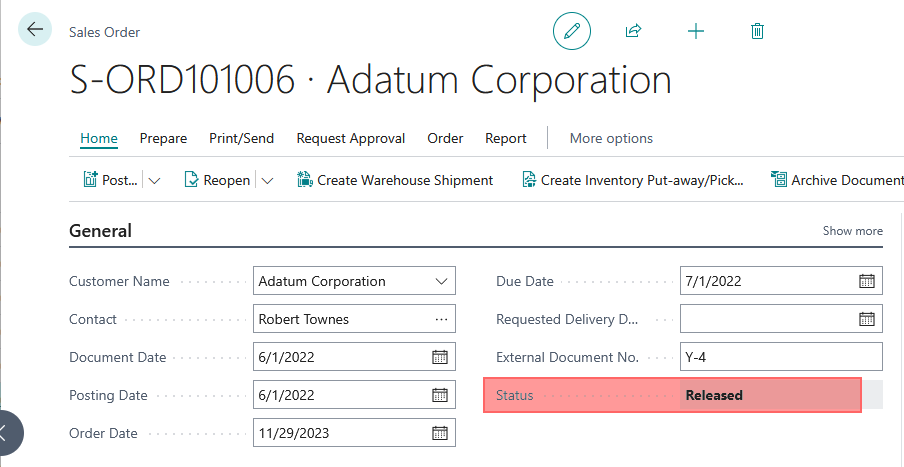Open Contact lookup ellipsis
This screenshot has height=467, width=904.
point(442,319)
